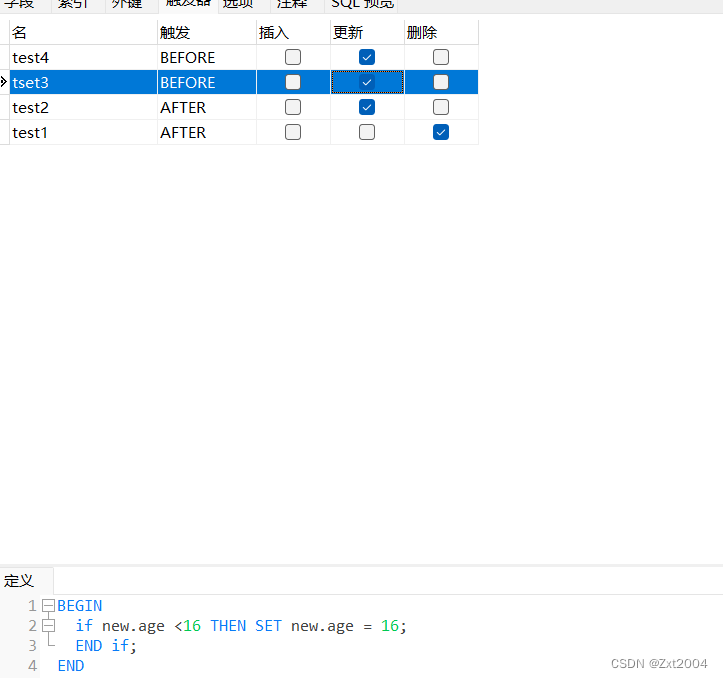Open the SQL 预览 tab
Screen dimensions: 723x678
pos(362,4)
